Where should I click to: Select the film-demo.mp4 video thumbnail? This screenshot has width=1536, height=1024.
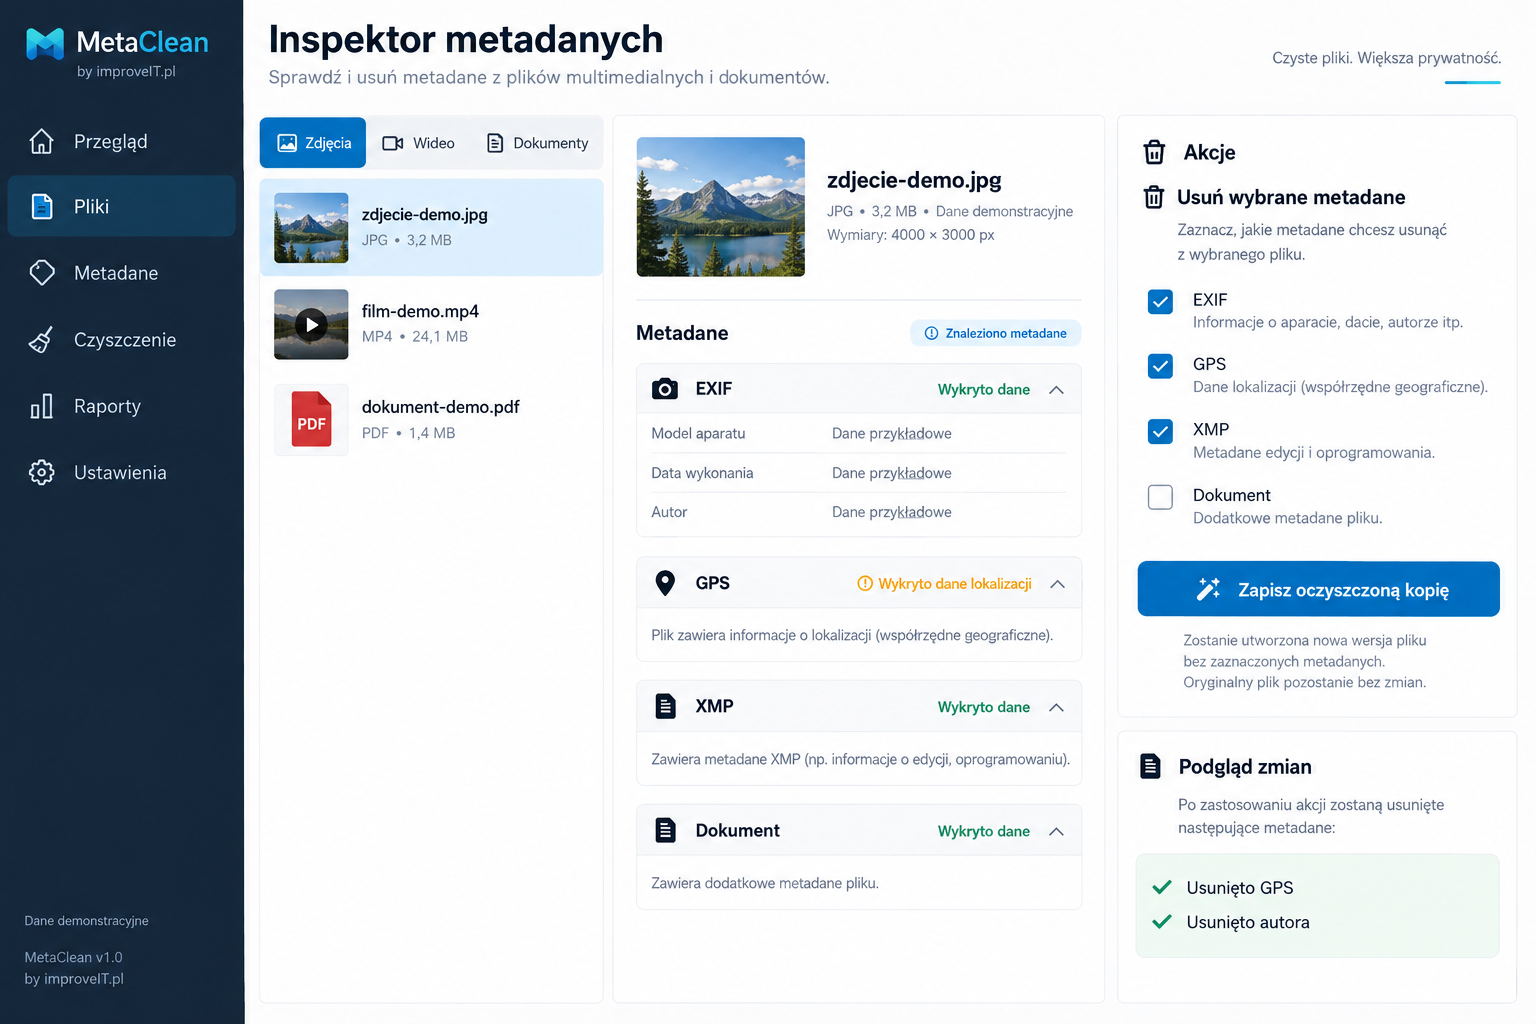311,324
